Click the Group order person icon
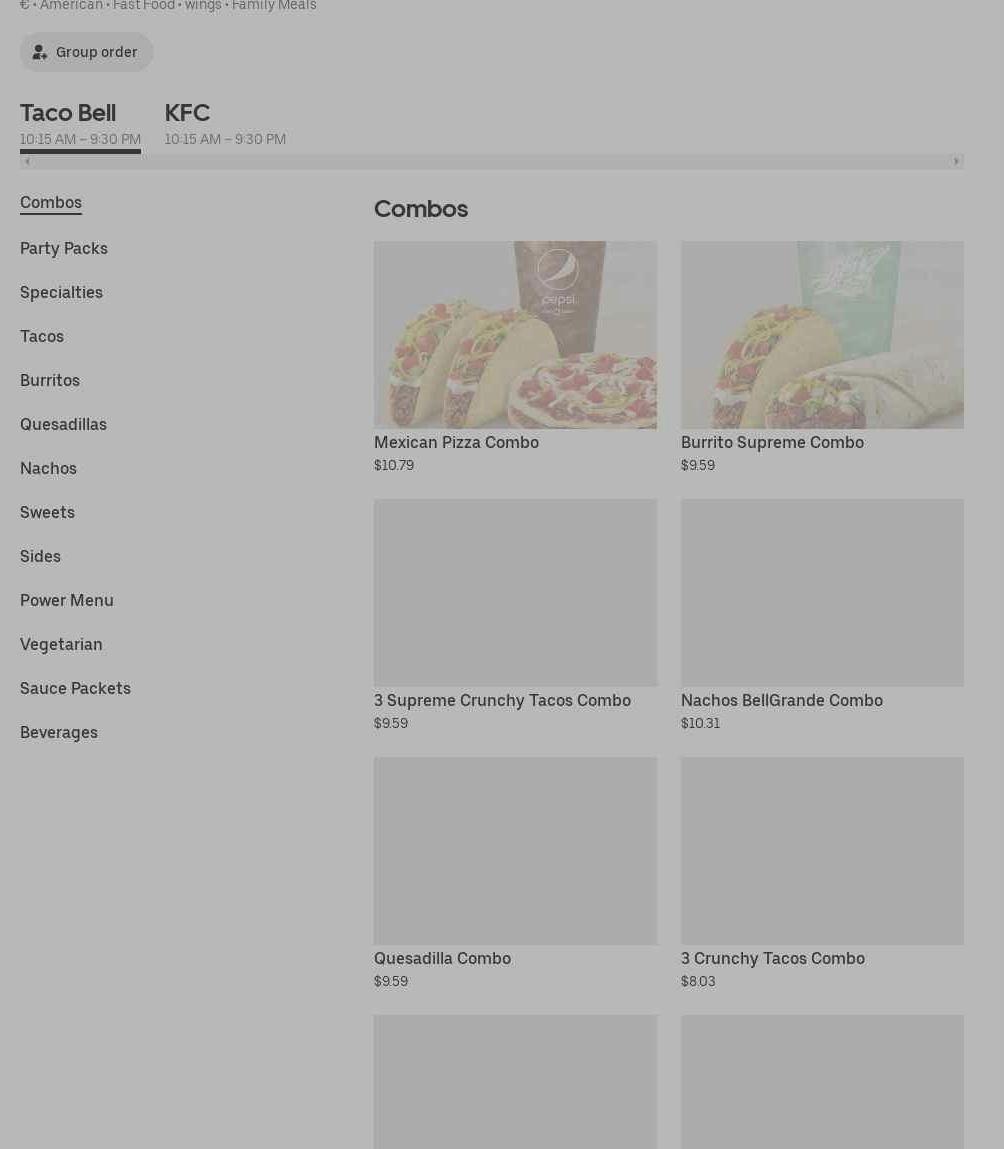This screenshot has height=1149, width=1004. tap(40, 52)
